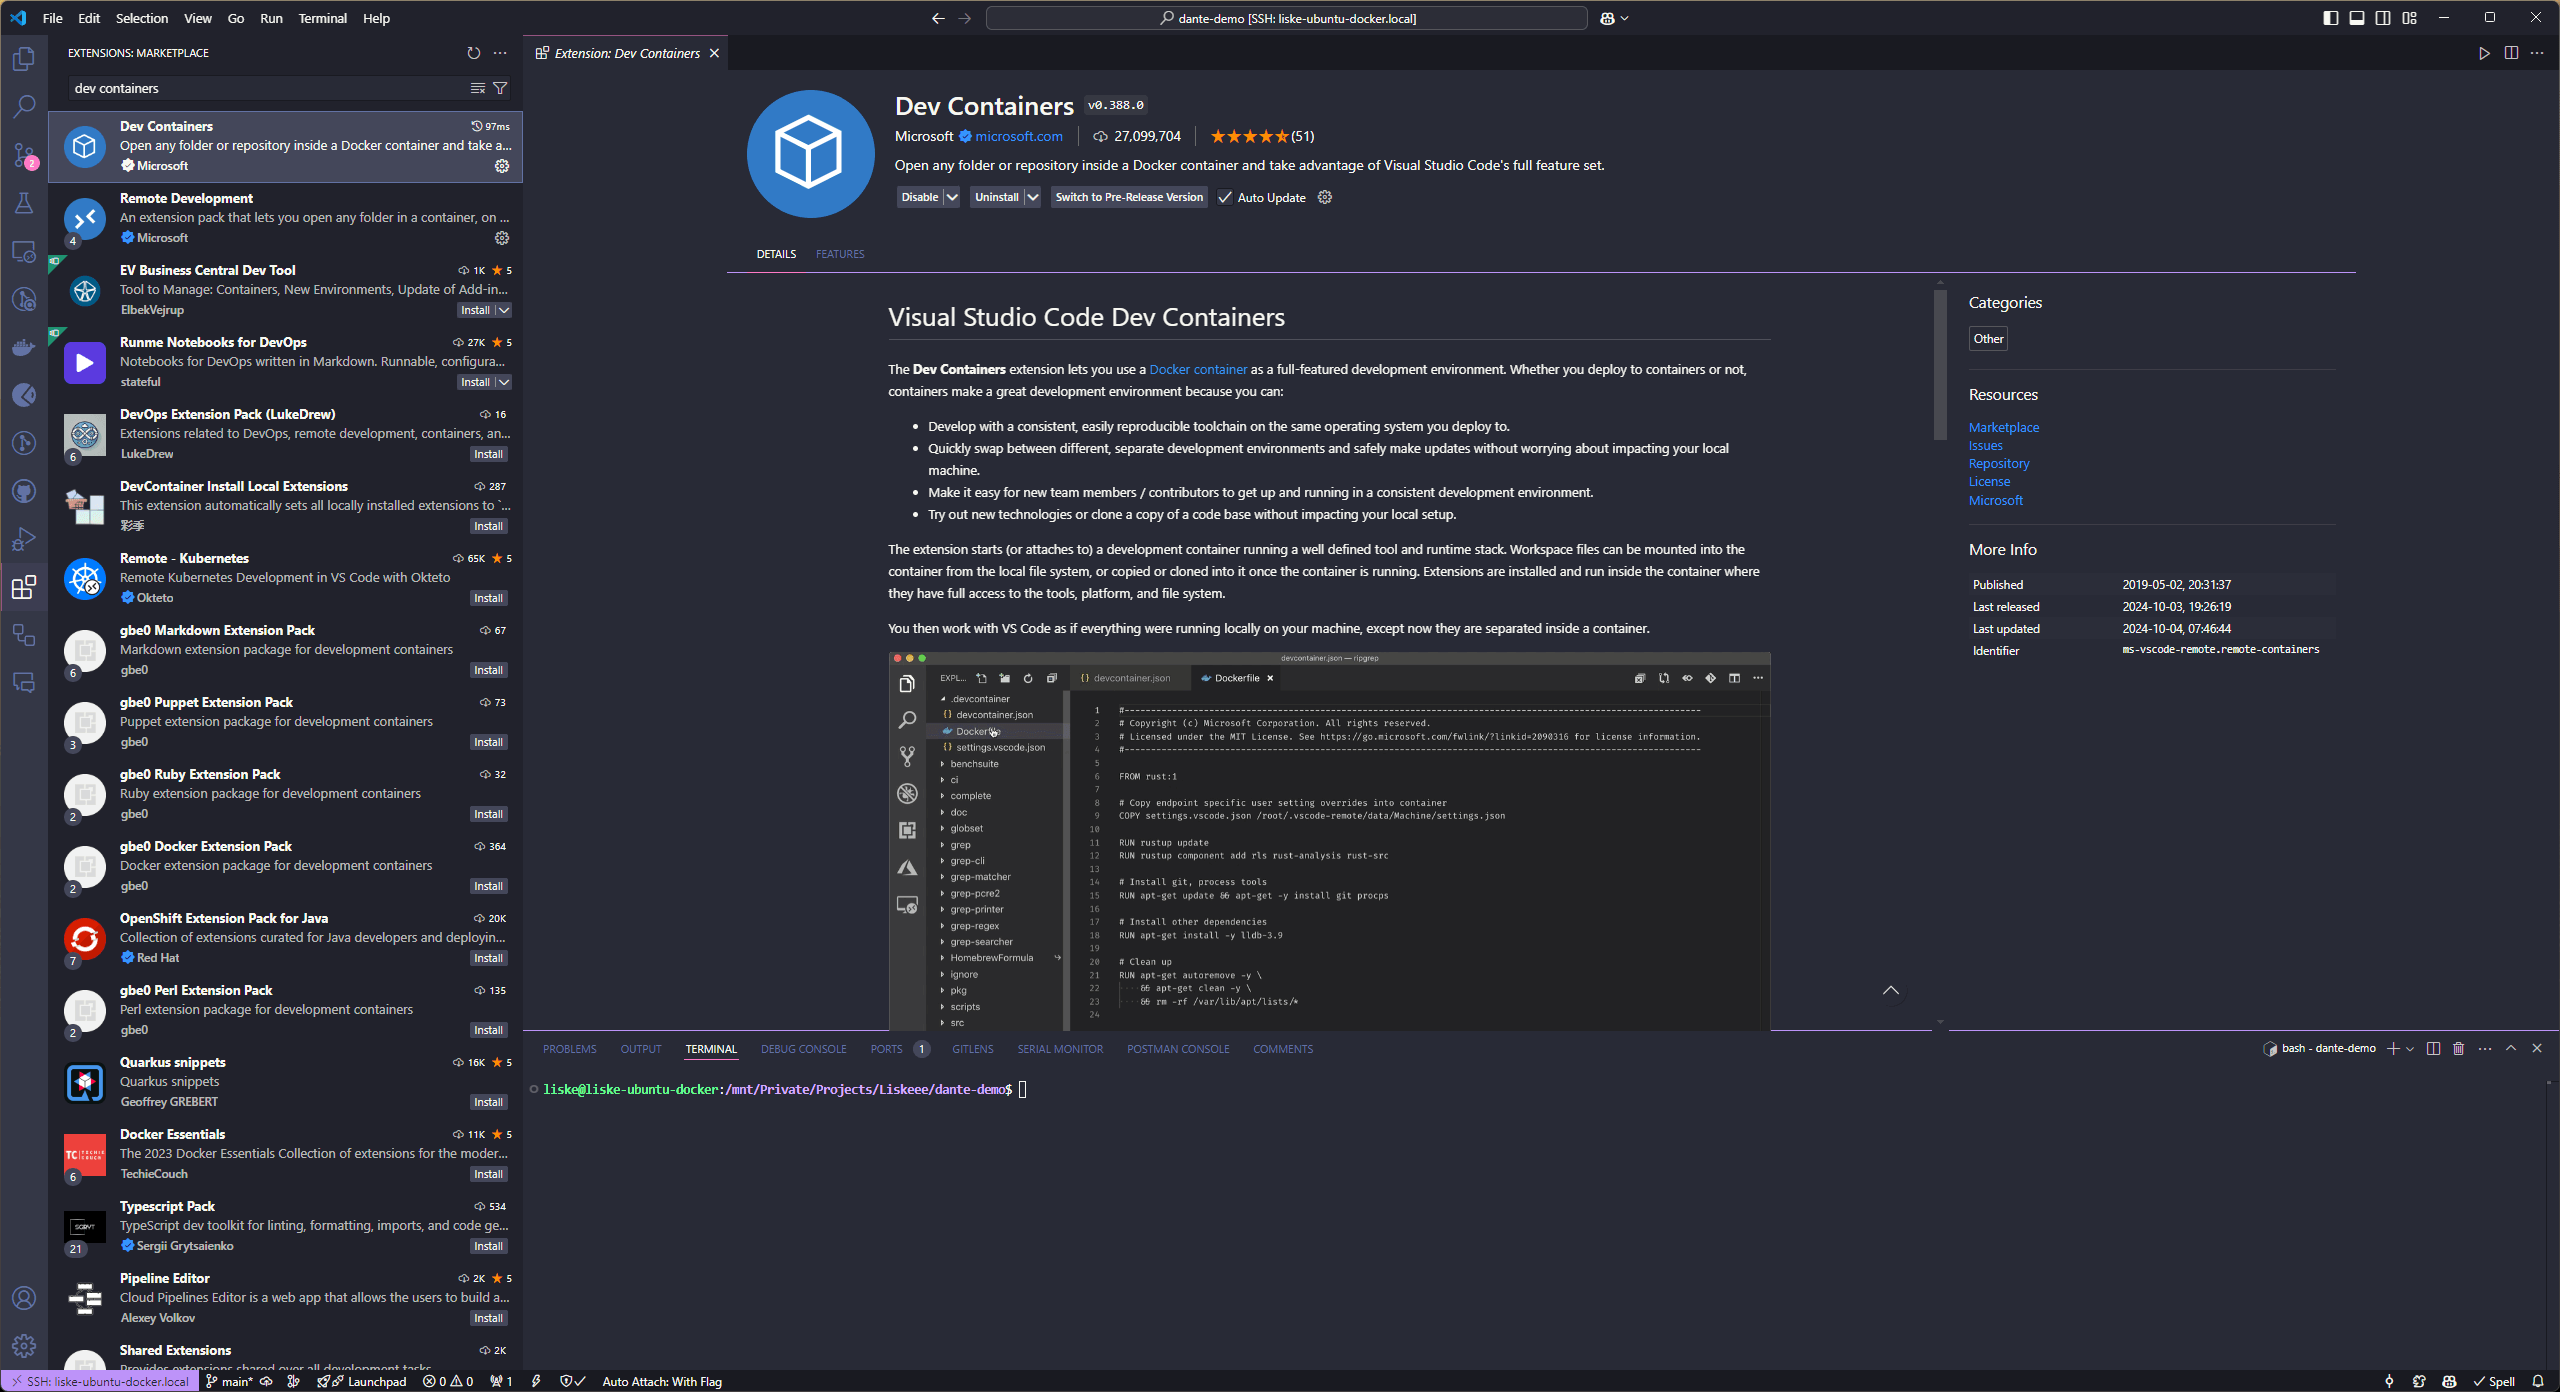Navigate back with the arrow
Image resolution: width=2560 pixels, height=1392 pixels.
pyautogui.click(x=938, y=18)
